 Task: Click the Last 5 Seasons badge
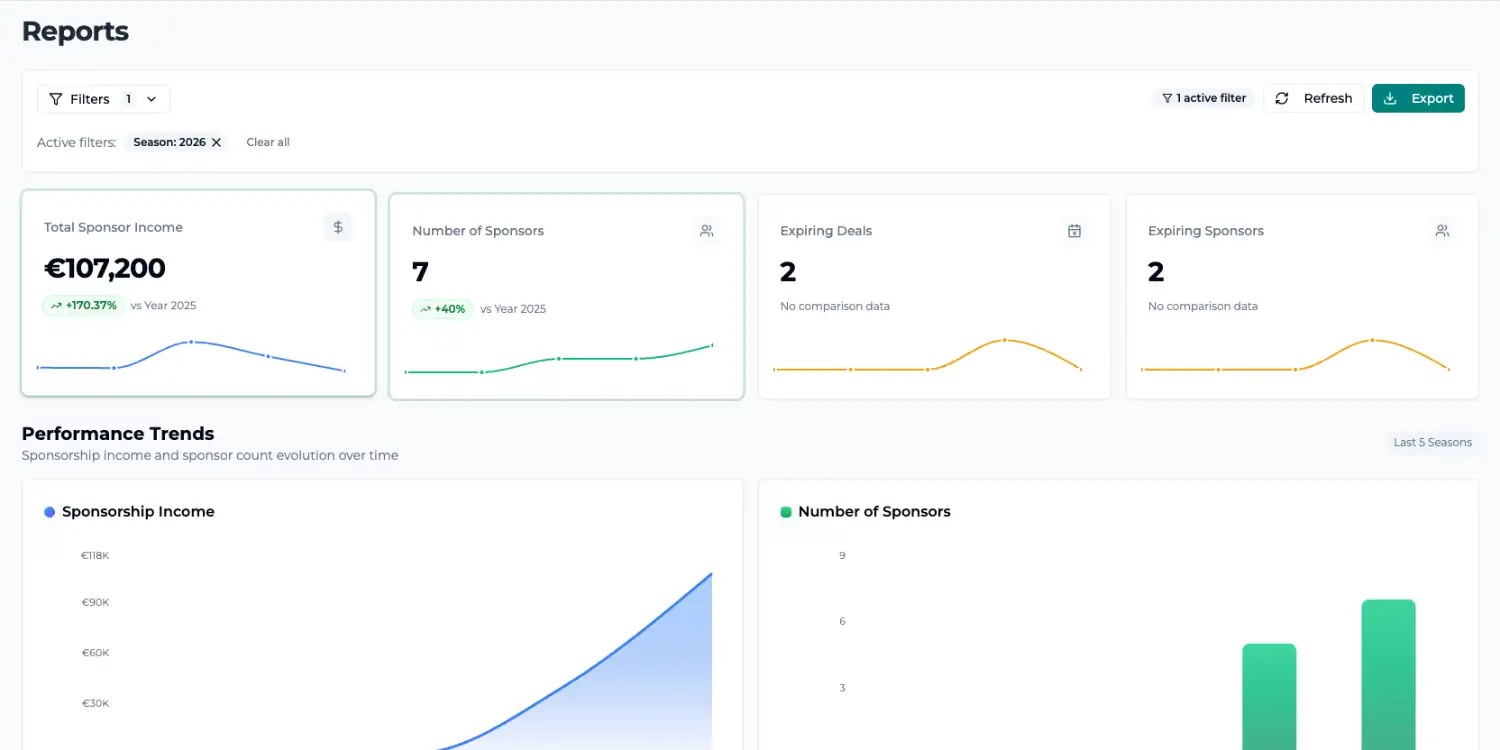(x=1433, y=442)
